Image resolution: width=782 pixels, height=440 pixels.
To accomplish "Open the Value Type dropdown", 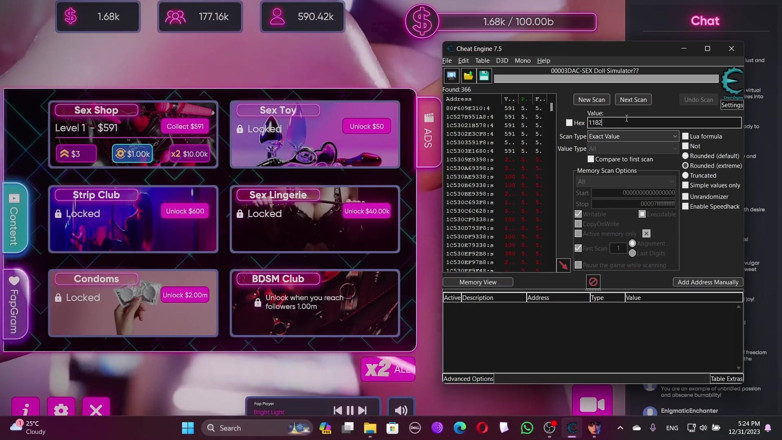I will pos(633,149).
